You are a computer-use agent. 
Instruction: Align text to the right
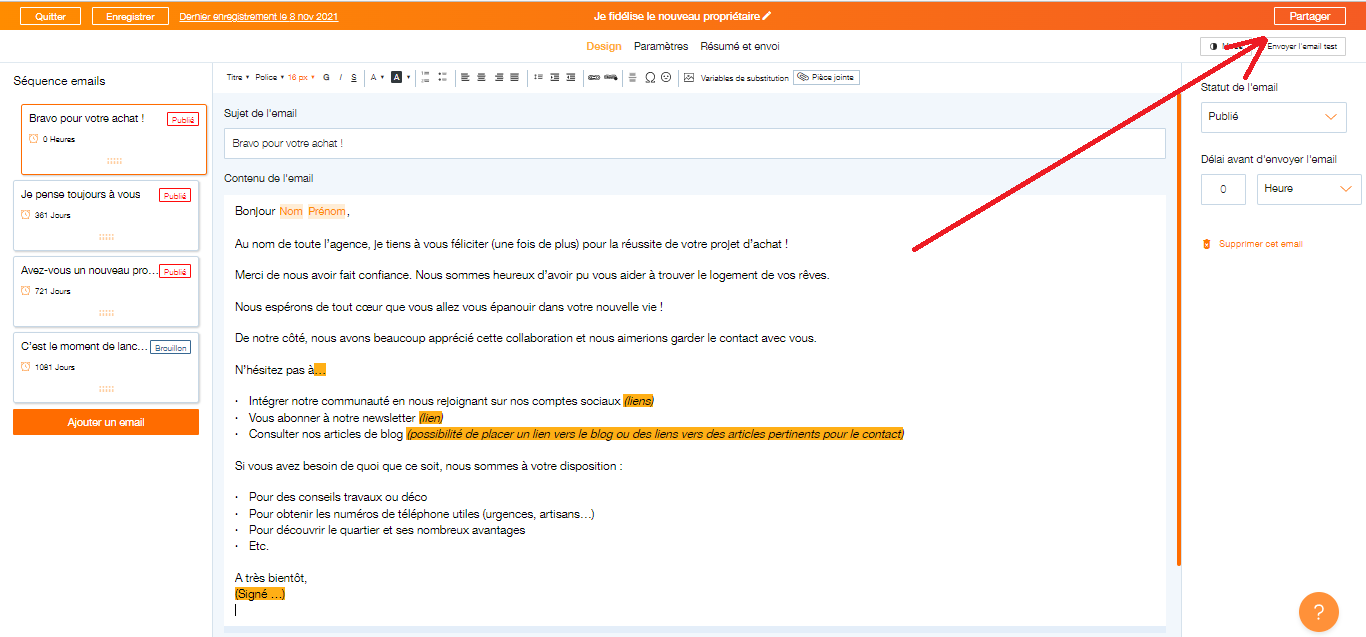click(498, 77)
